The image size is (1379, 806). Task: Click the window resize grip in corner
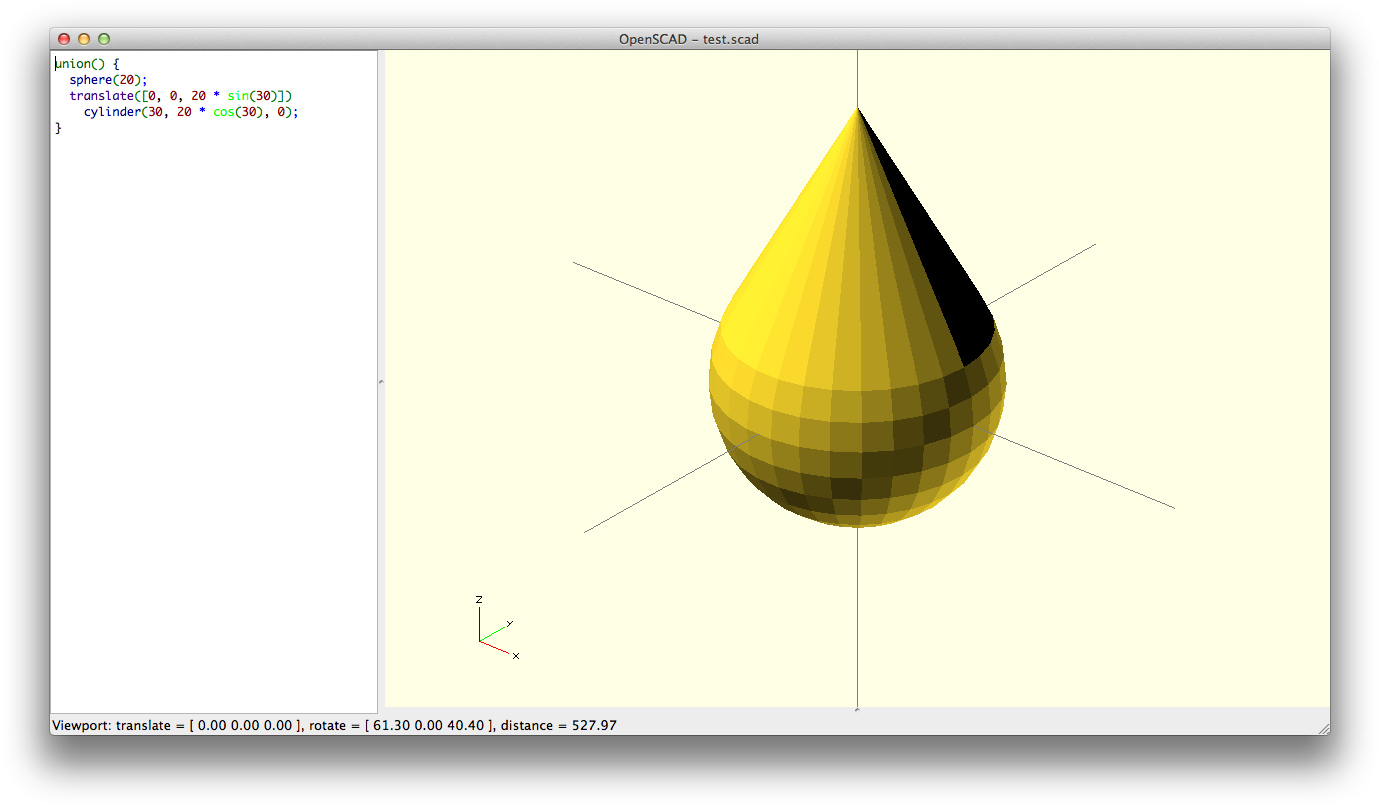pos(1323,729)
